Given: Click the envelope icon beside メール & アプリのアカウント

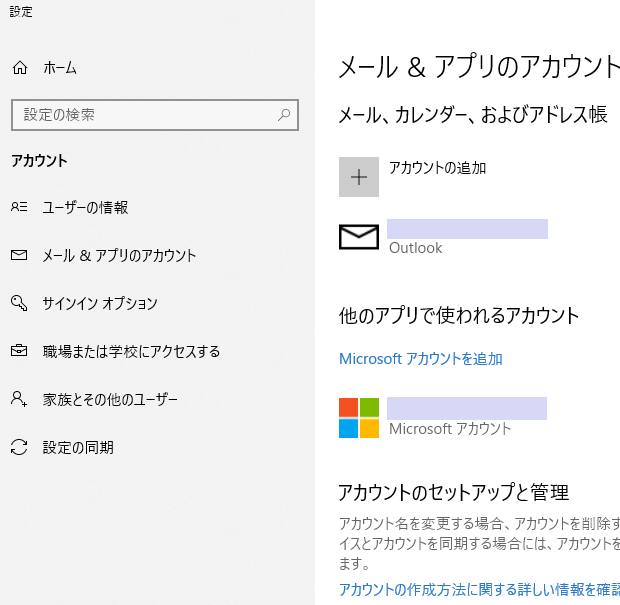Looking at the screenshot, I should tap(19, 255).
